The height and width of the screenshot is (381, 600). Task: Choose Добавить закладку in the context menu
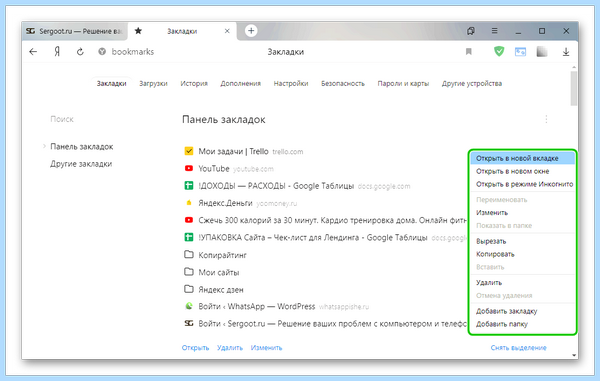tap(522, 311)
